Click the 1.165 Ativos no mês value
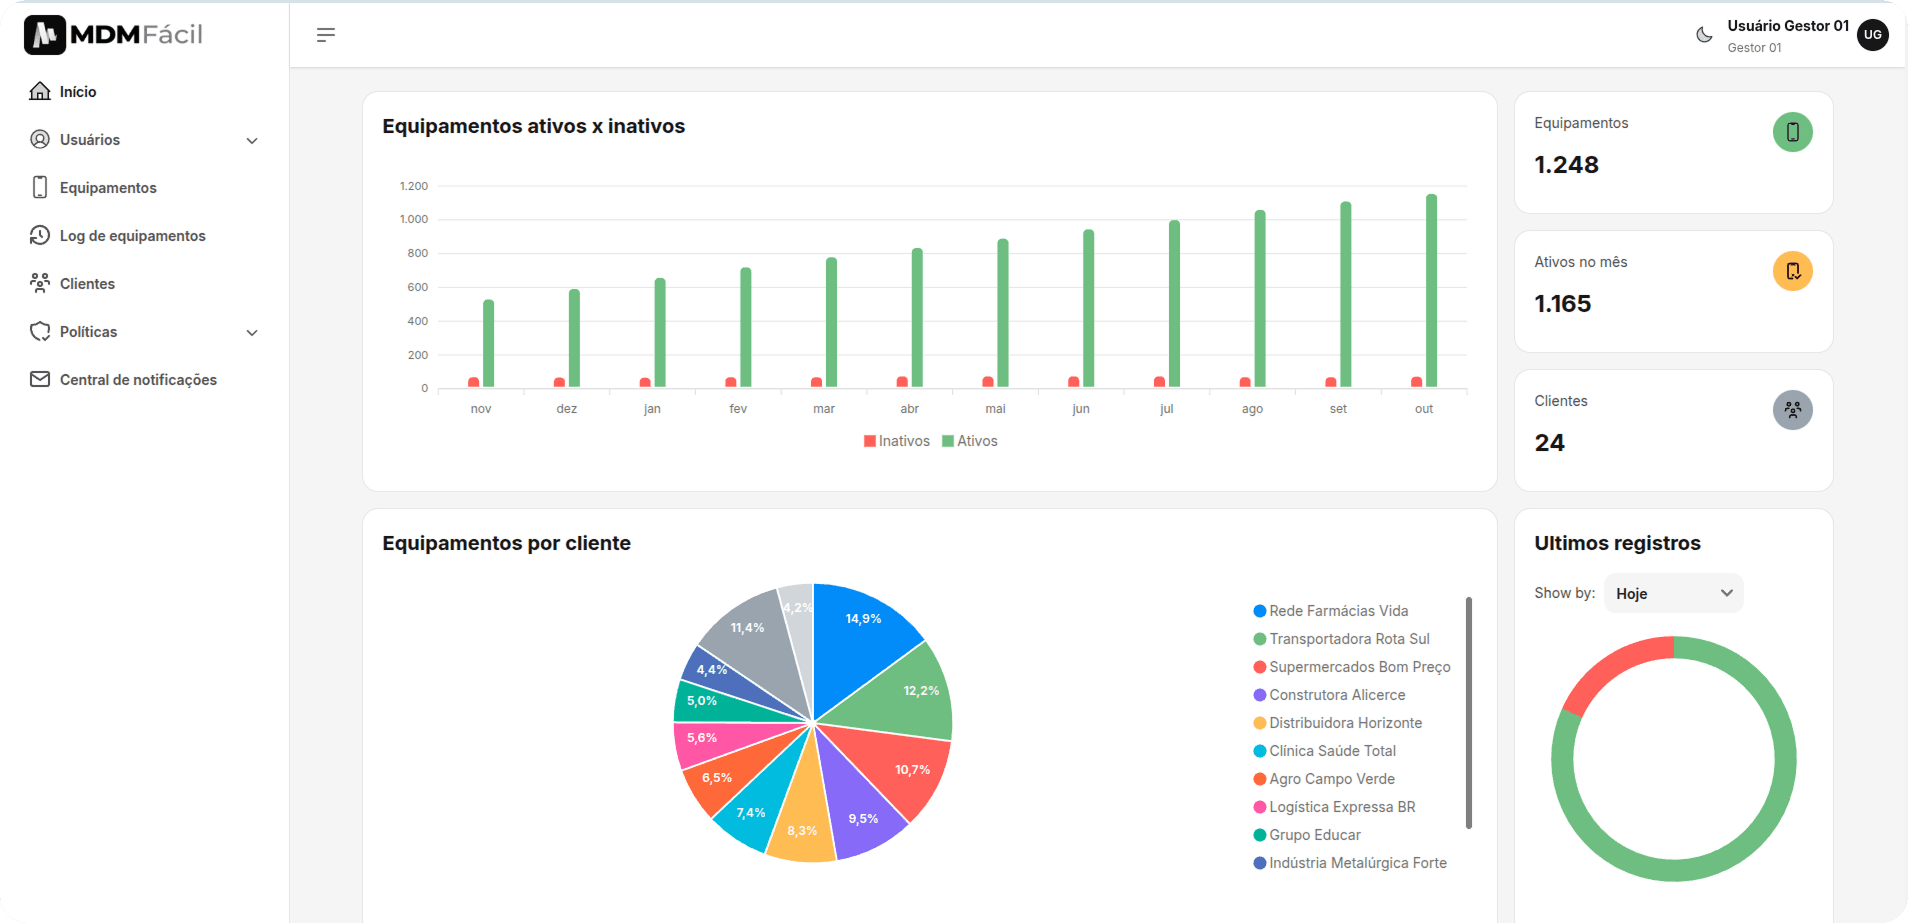This screenshot has width=1908, height=923. pyautogui.click(x=1562, y=304)
